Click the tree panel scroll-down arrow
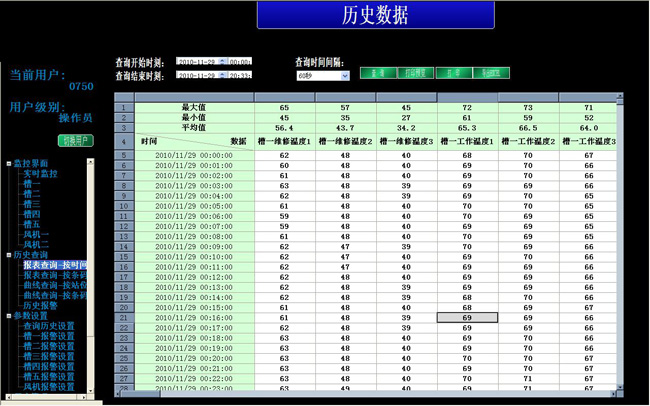The width and height of the screenshot is (650, 406). 91,390
